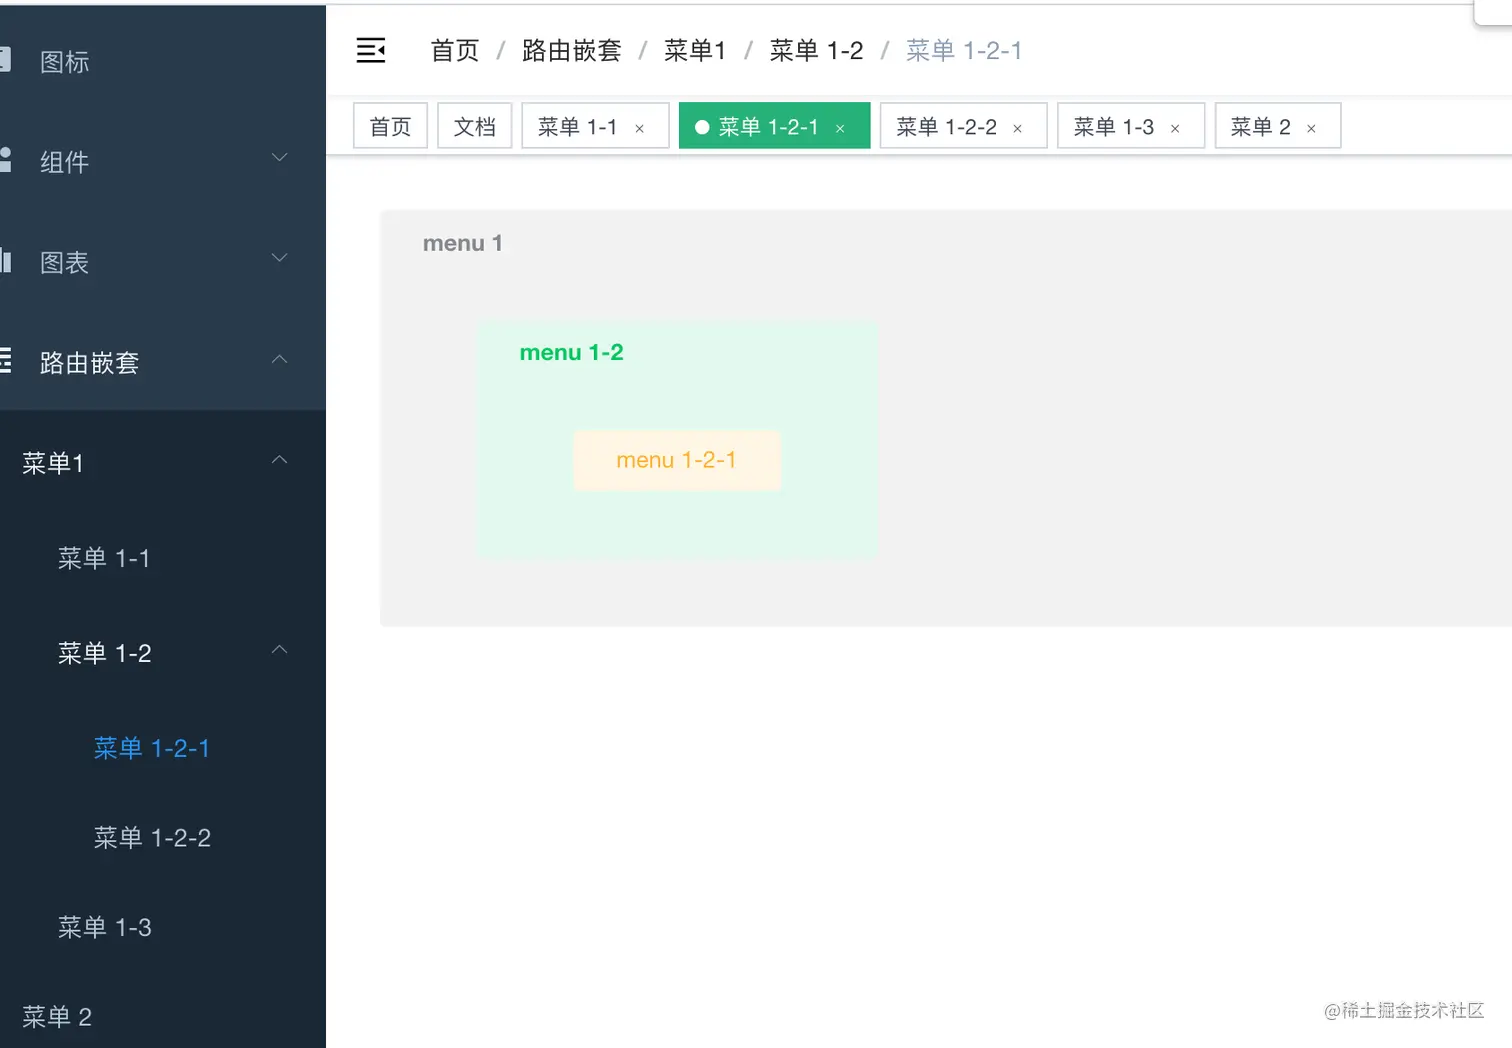Image resolution: width=1512 pixels, height=1048 pixels.
Task: Open 菜单 1-2-2 in the sidebar
Action: tap(163, 837)
